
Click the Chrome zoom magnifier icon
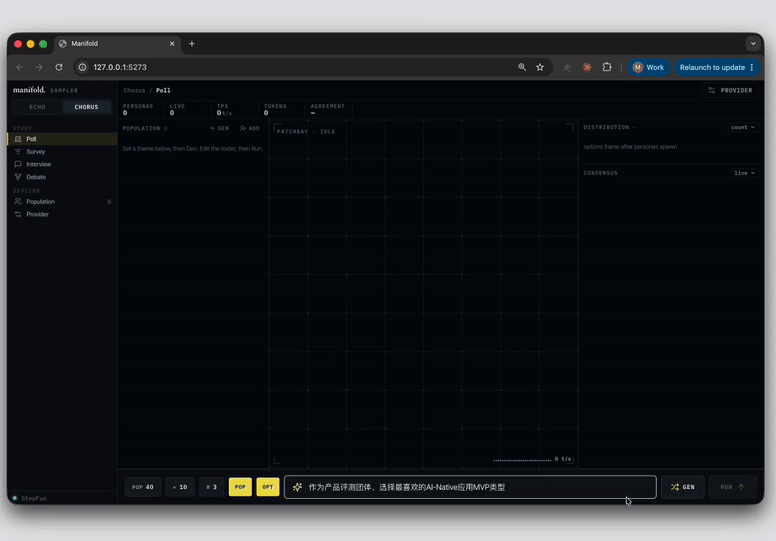(522, 67)
